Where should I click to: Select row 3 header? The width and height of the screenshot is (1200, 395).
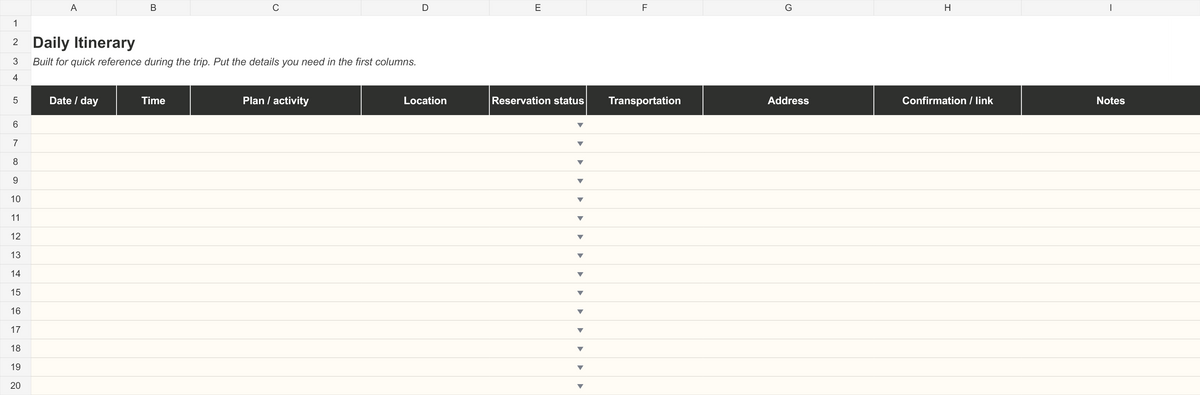(15, 62)
